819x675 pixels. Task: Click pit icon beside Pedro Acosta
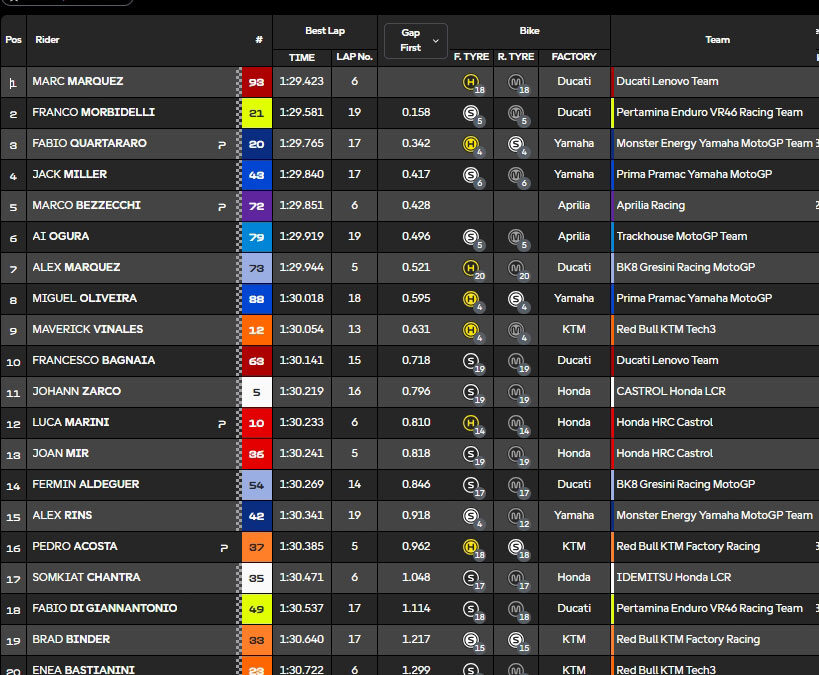[x=224, y=548]
